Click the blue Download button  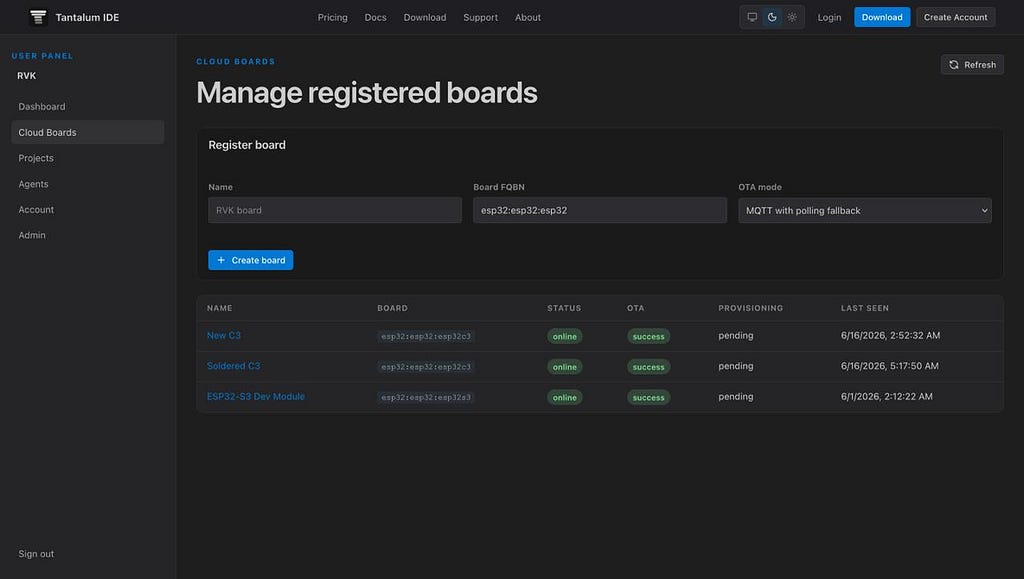(x=882, y=17)
